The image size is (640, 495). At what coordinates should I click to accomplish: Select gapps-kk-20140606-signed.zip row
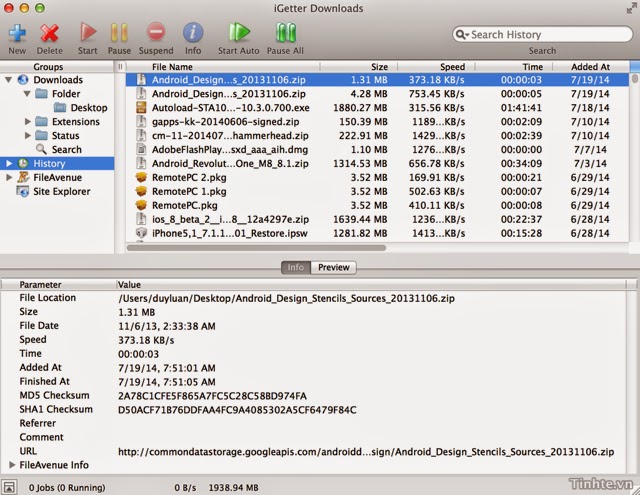[378, 122]
